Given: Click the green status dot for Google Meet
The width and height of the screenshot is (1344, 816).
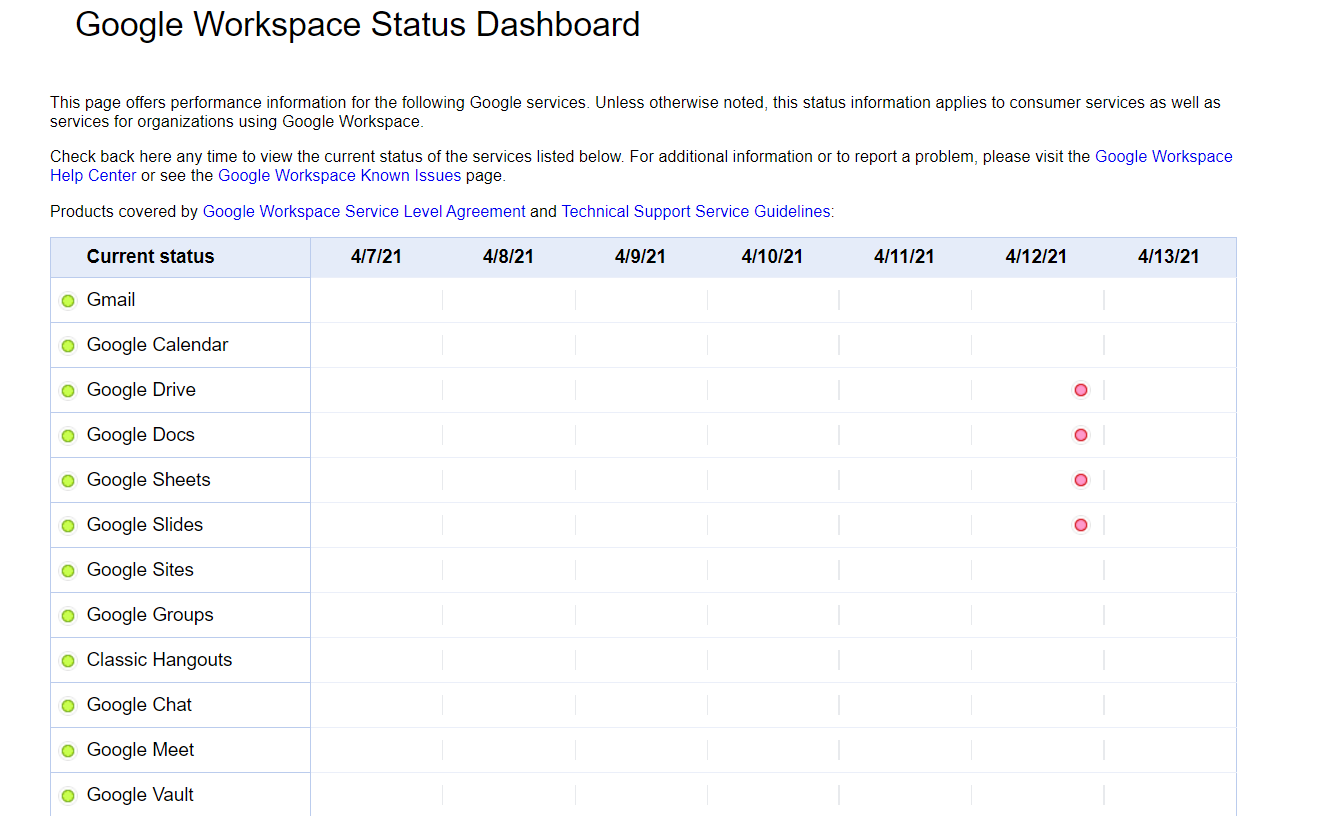Looking at the screenshot, I should point(68,751).
